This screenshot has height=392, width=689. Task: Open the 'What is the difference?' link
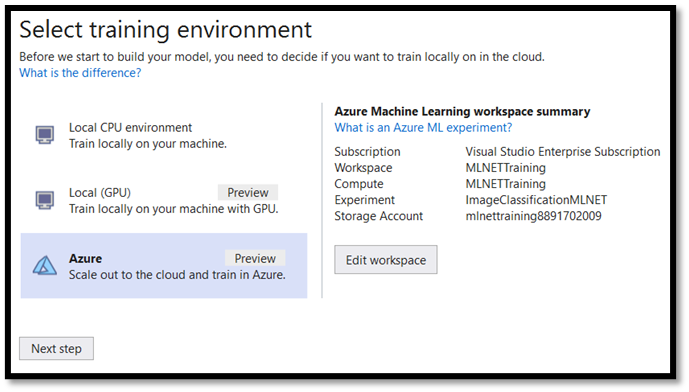pos(80,73)
